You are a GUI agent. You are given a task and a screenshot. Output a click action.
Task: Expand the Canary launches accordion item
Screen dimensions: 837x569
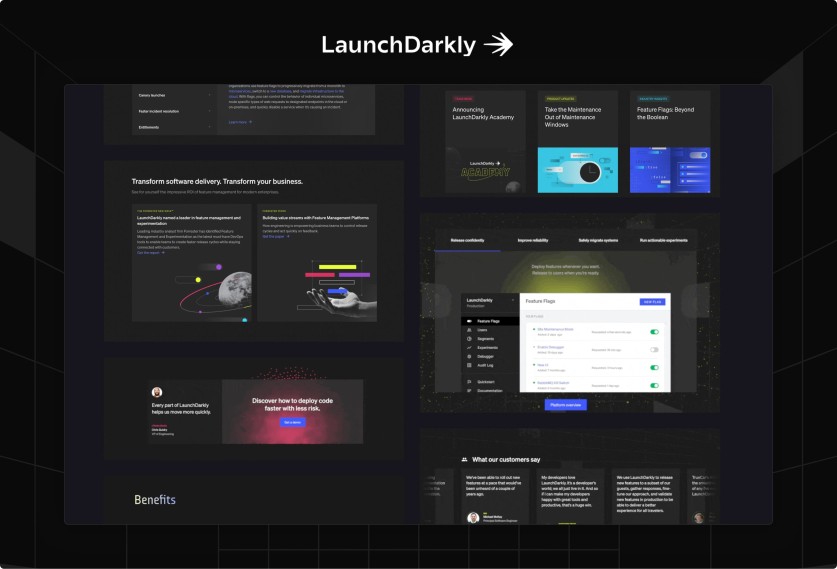(174, 95)
